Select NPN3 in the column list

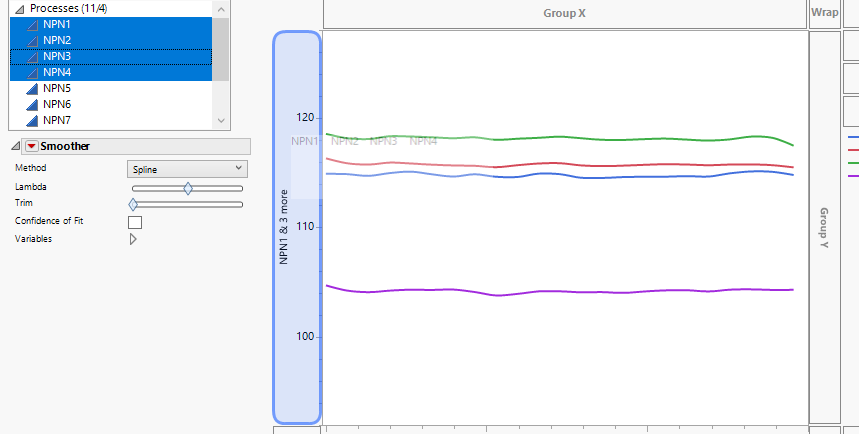111,56
